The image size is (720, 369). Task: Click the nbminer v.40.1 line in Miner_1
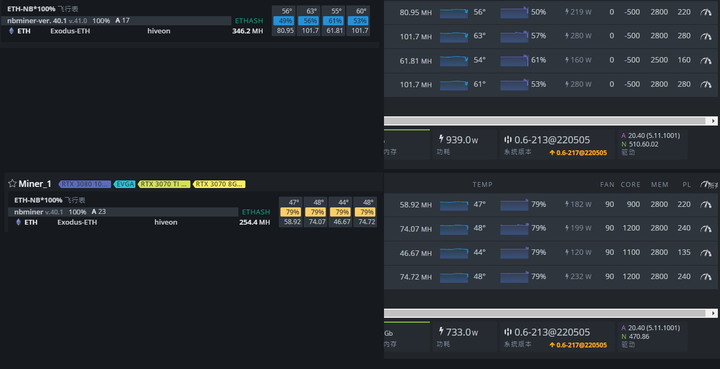pos(123,212)
